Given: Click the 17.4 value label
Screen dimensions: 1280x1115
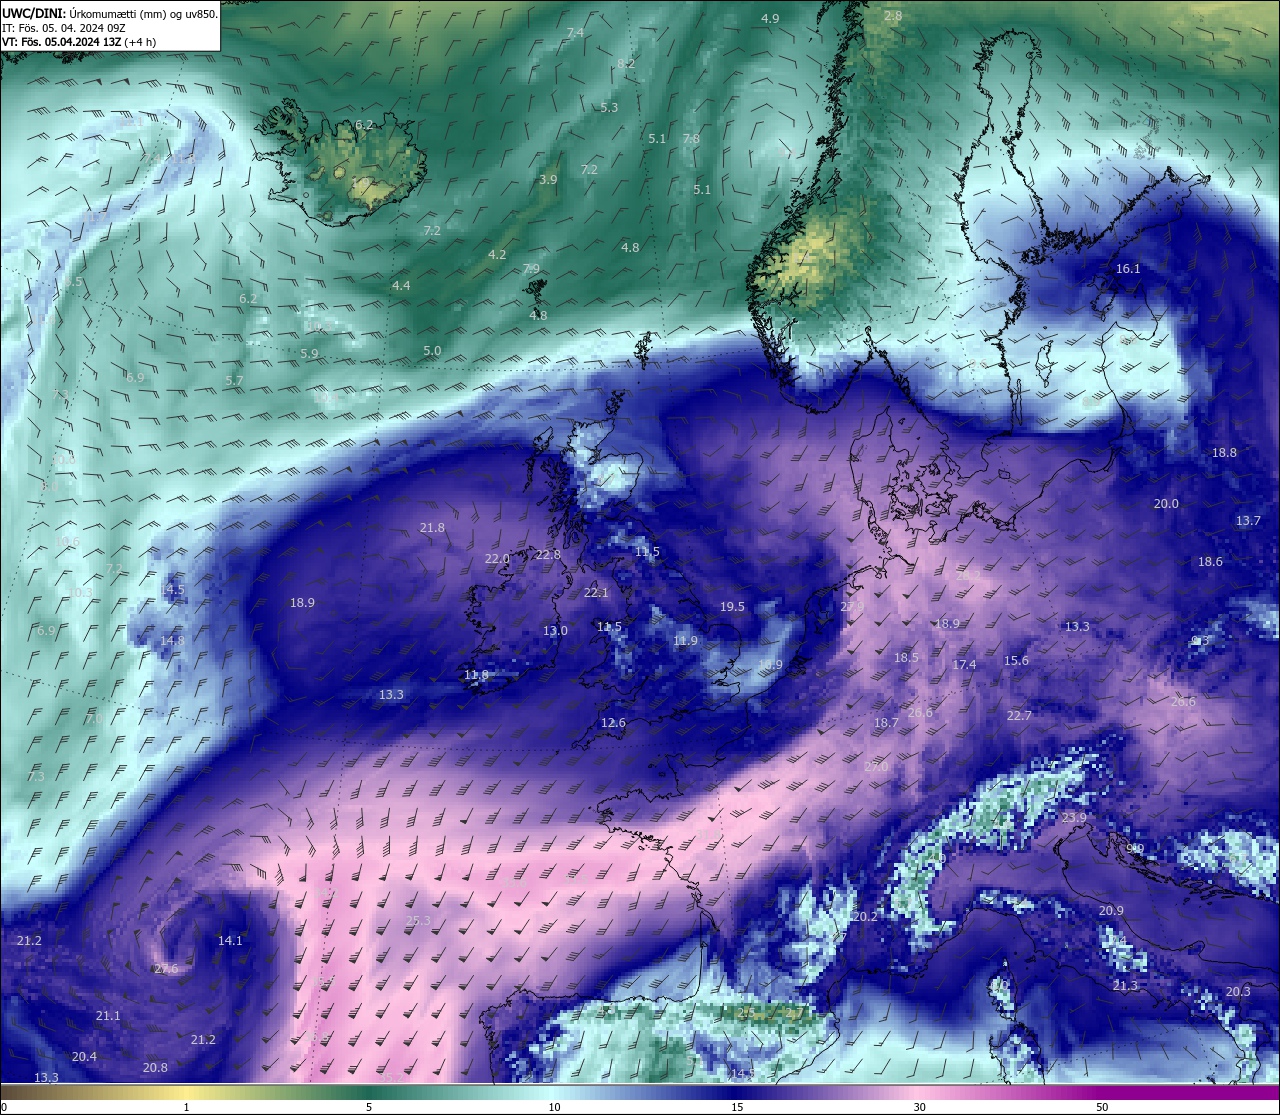Looking at the screenshot, I should click(x=964, y=665).
